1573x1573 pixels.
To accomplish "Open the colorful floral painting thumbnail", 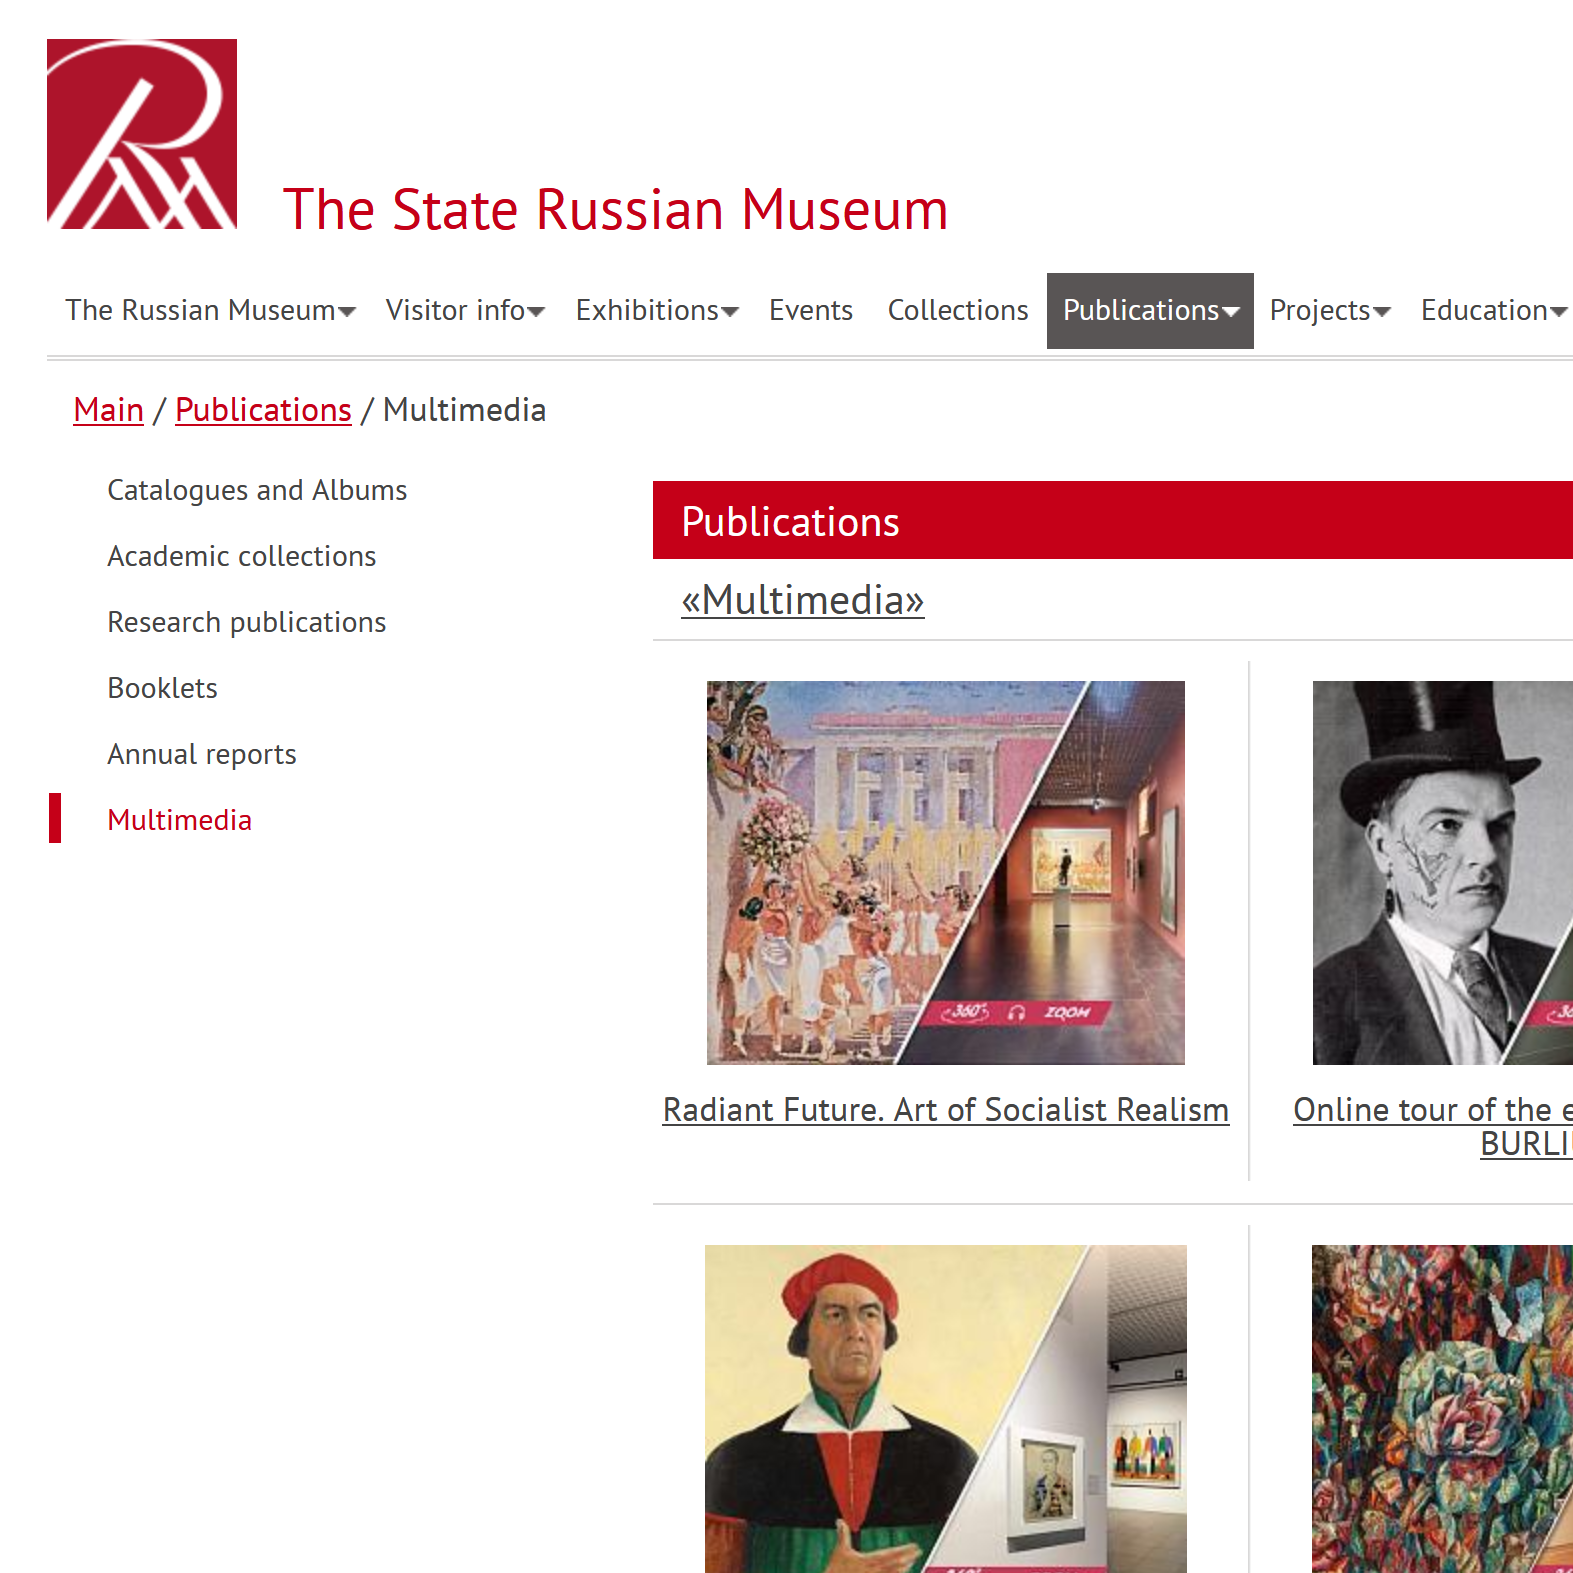I will [x=1442, y=1409].
